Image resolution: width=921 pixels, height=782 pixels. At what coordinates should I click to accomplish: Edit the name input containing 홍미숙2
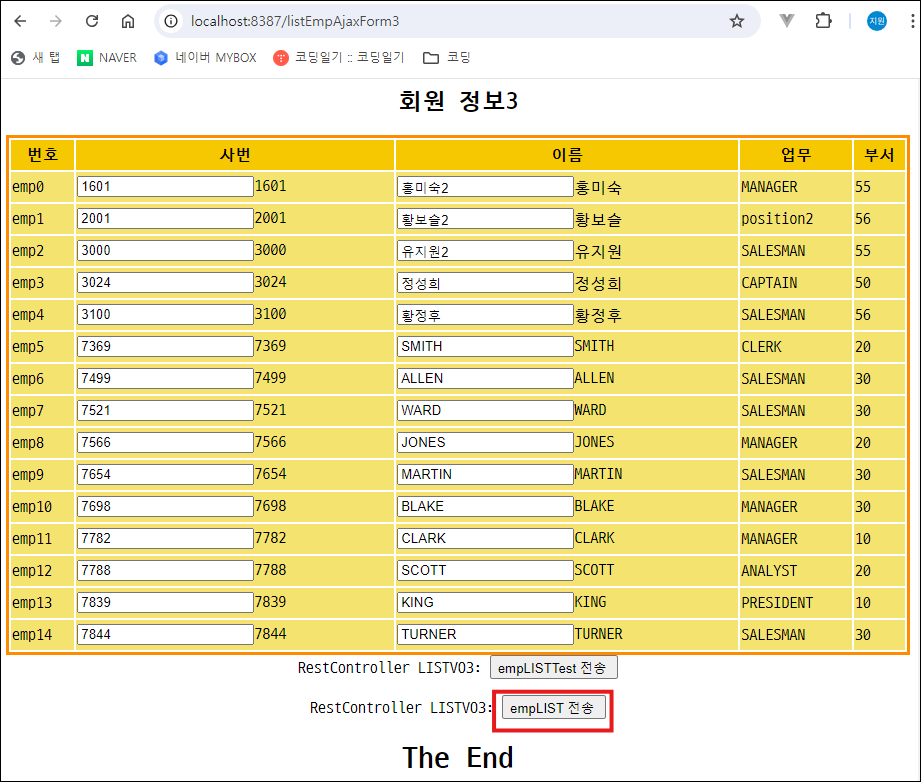(x=485, y=187)
